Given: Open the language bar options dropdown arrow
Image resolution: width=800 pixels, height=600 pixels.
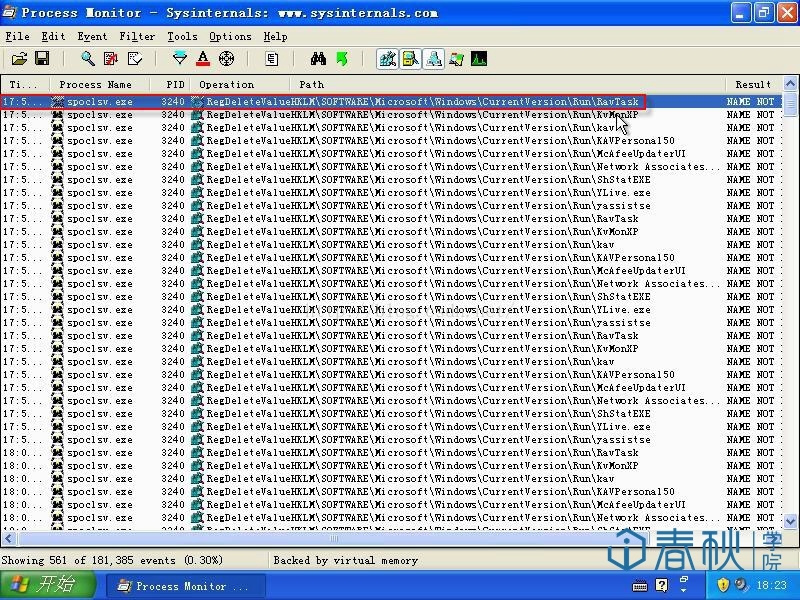Looking at the screenshot, I should [x=683, y=591].
